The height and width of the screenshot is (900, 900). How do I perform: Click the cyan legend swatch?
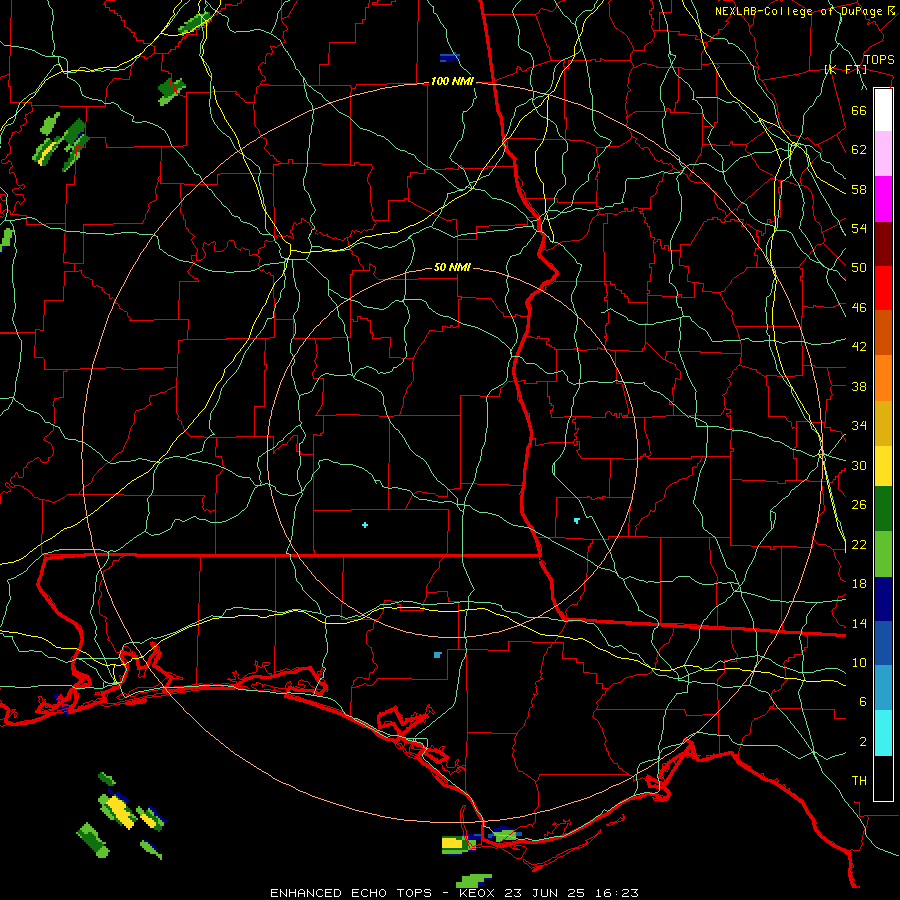point(883,733)
